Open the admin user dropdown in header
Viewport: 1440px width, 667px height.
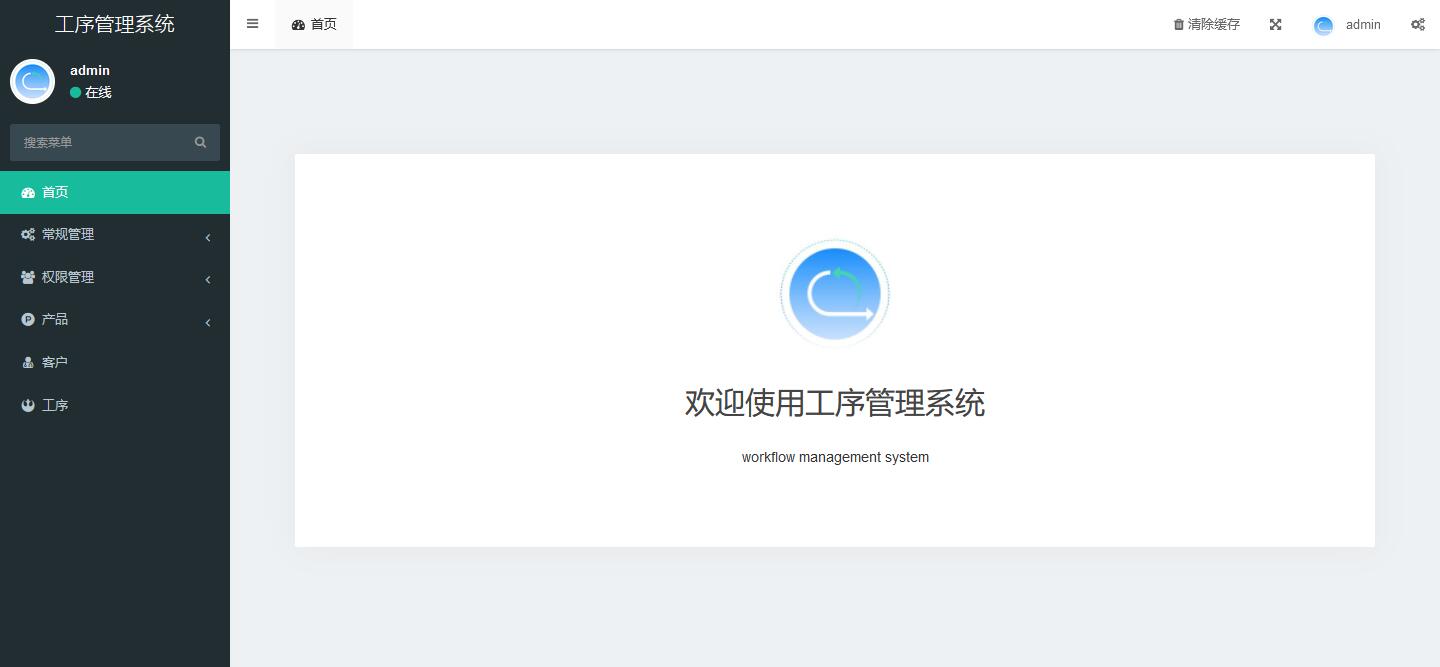tap(1347, 25)
